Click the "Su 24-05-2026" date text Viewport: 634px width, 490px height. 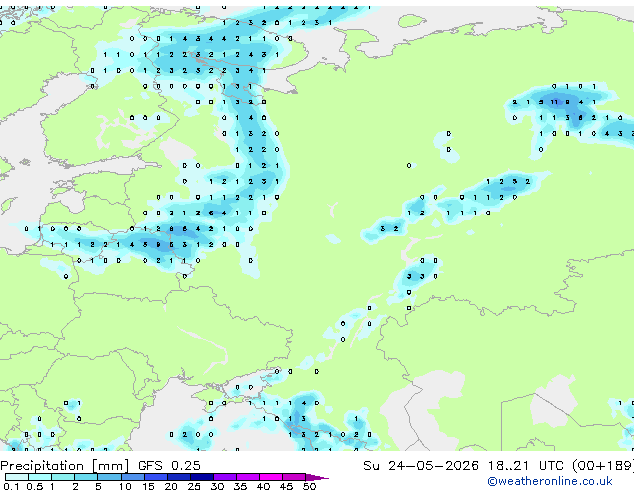point(421,465)
